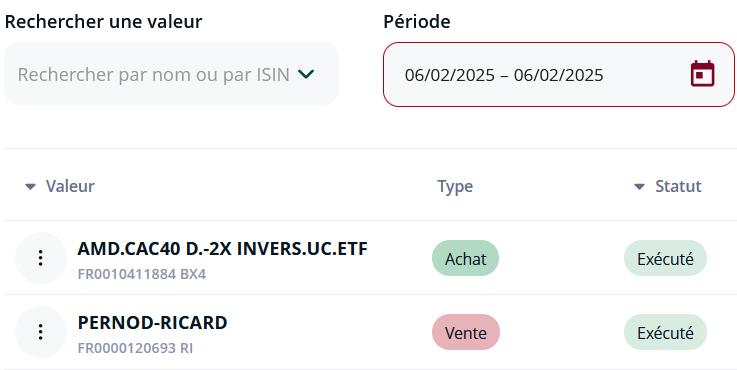Click the Type column header
The image size is (737, 370).
tap(455, 186)
